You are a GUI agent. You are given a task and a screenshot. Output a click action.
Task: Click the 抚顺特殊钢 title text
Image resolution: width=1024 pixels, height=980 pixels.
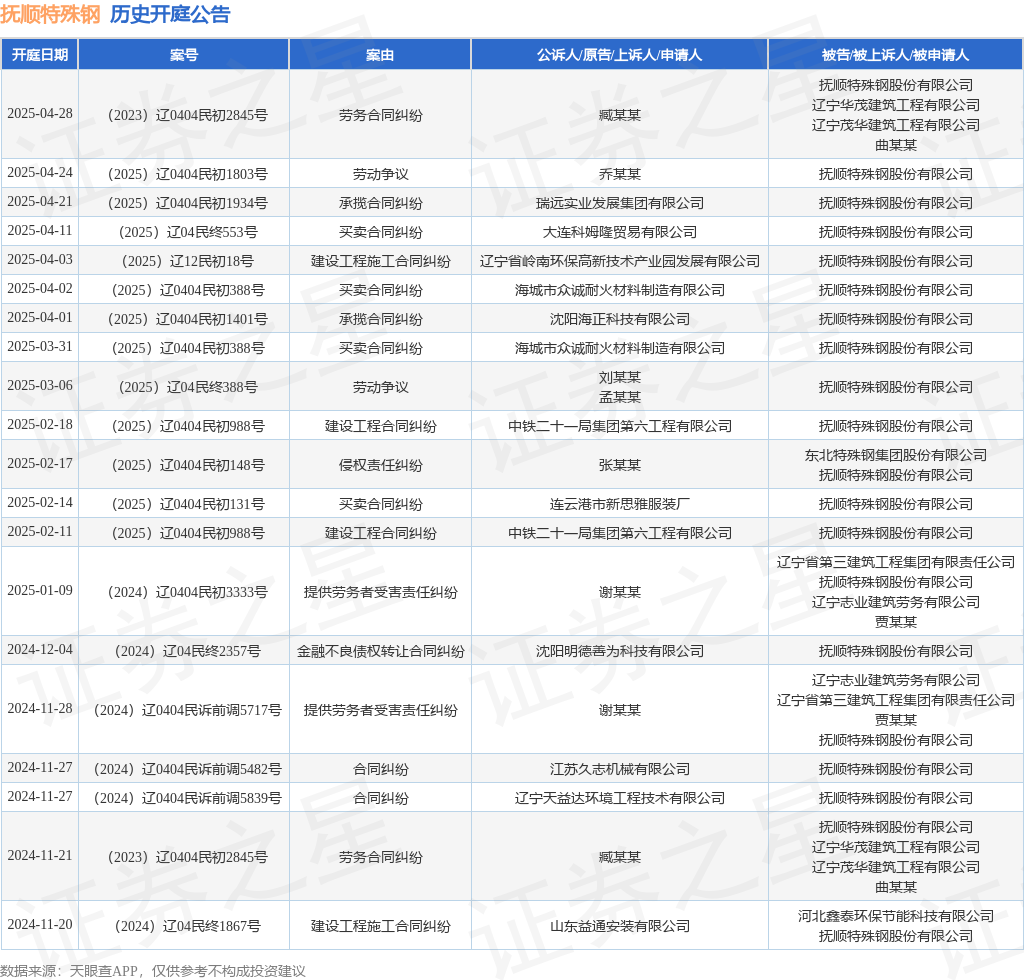pos(50,14)
